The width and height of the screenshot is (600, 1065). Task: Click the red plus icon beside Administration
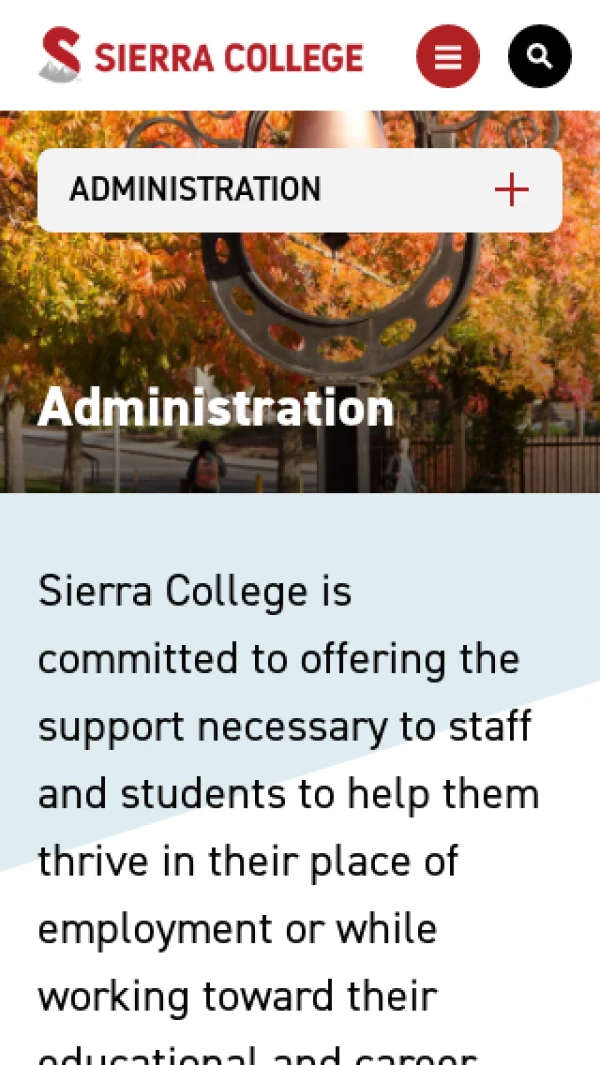pyautogui.click(x=511, y=189)
